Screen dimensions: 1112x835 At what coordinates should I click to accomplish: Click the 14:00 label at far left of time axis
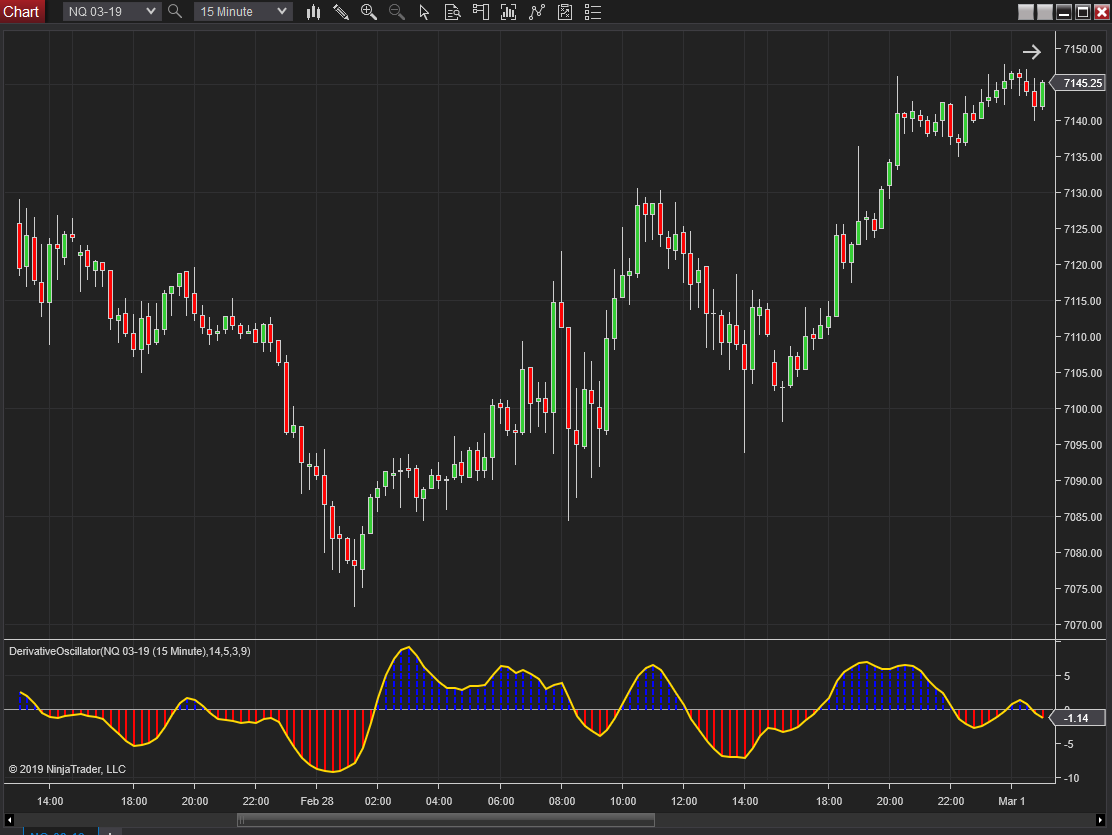point(50,801)
